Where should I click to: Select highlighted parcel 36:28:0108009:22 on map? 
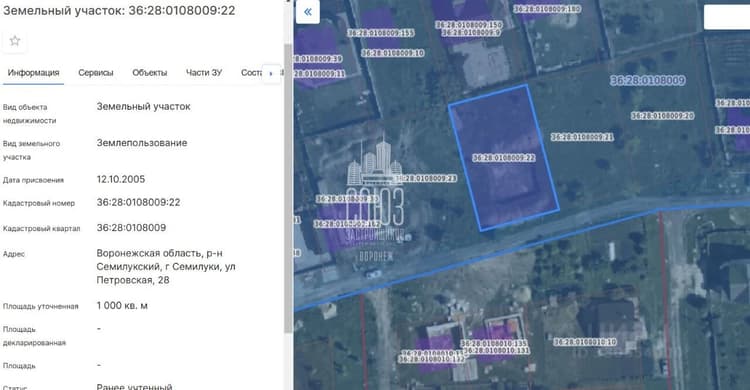(504, 157)
